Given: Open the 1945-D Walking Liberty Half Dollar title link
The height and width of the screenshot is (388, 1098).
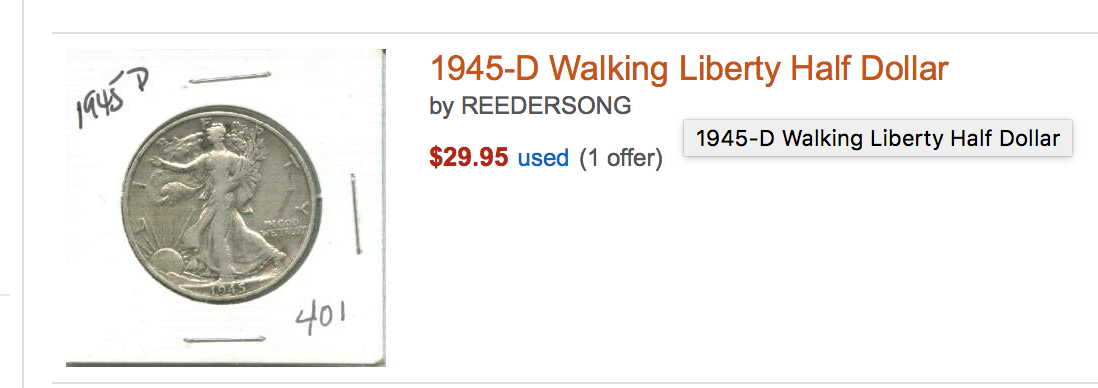Looking at the screenshot, I should (x=689, y=69).
